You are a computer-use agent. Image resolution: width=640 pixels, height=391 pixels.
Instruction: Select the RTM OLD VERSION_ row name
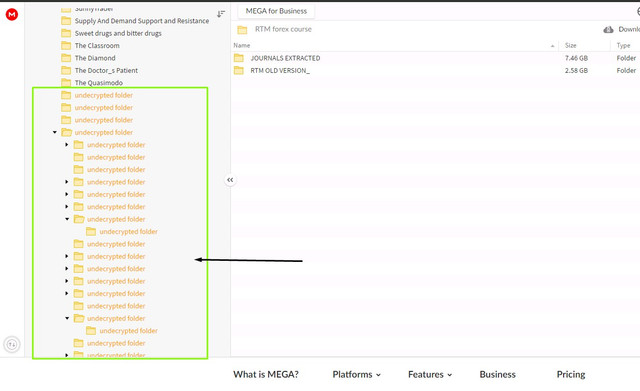coord(280,70)
